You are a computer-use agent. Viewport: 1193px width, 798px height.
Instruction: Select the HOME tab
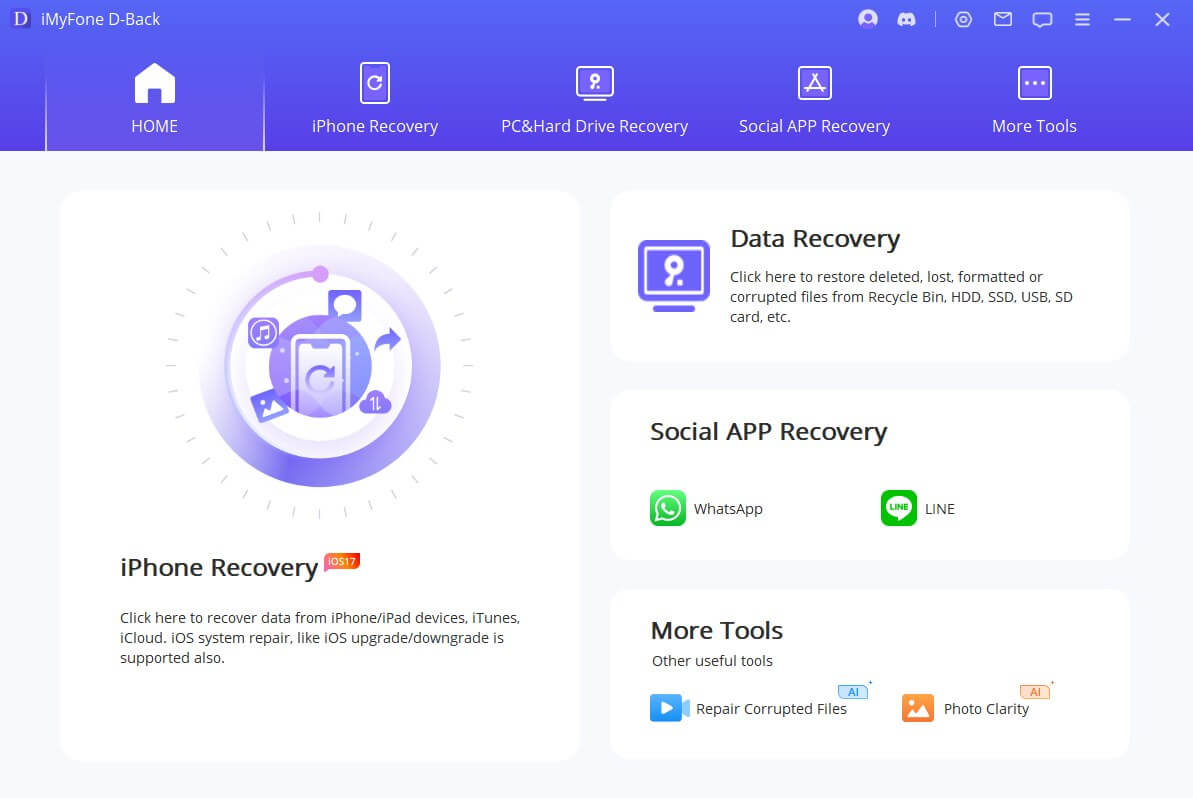(154, 100)
